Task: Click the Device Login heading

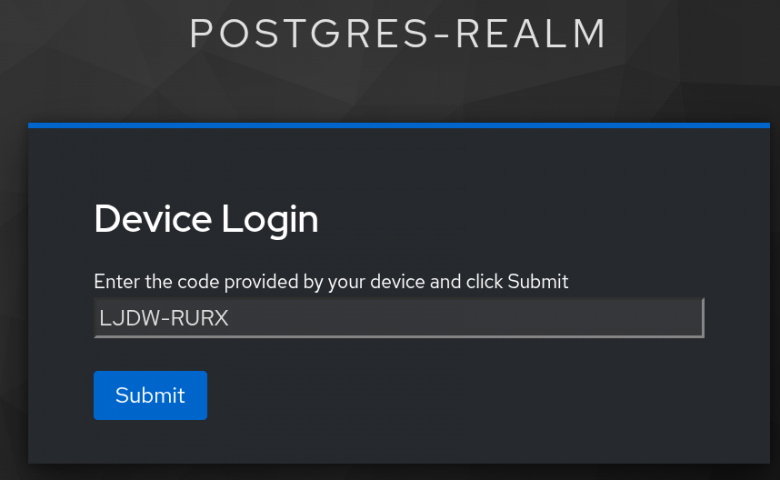Action: (x=206, y=219)
